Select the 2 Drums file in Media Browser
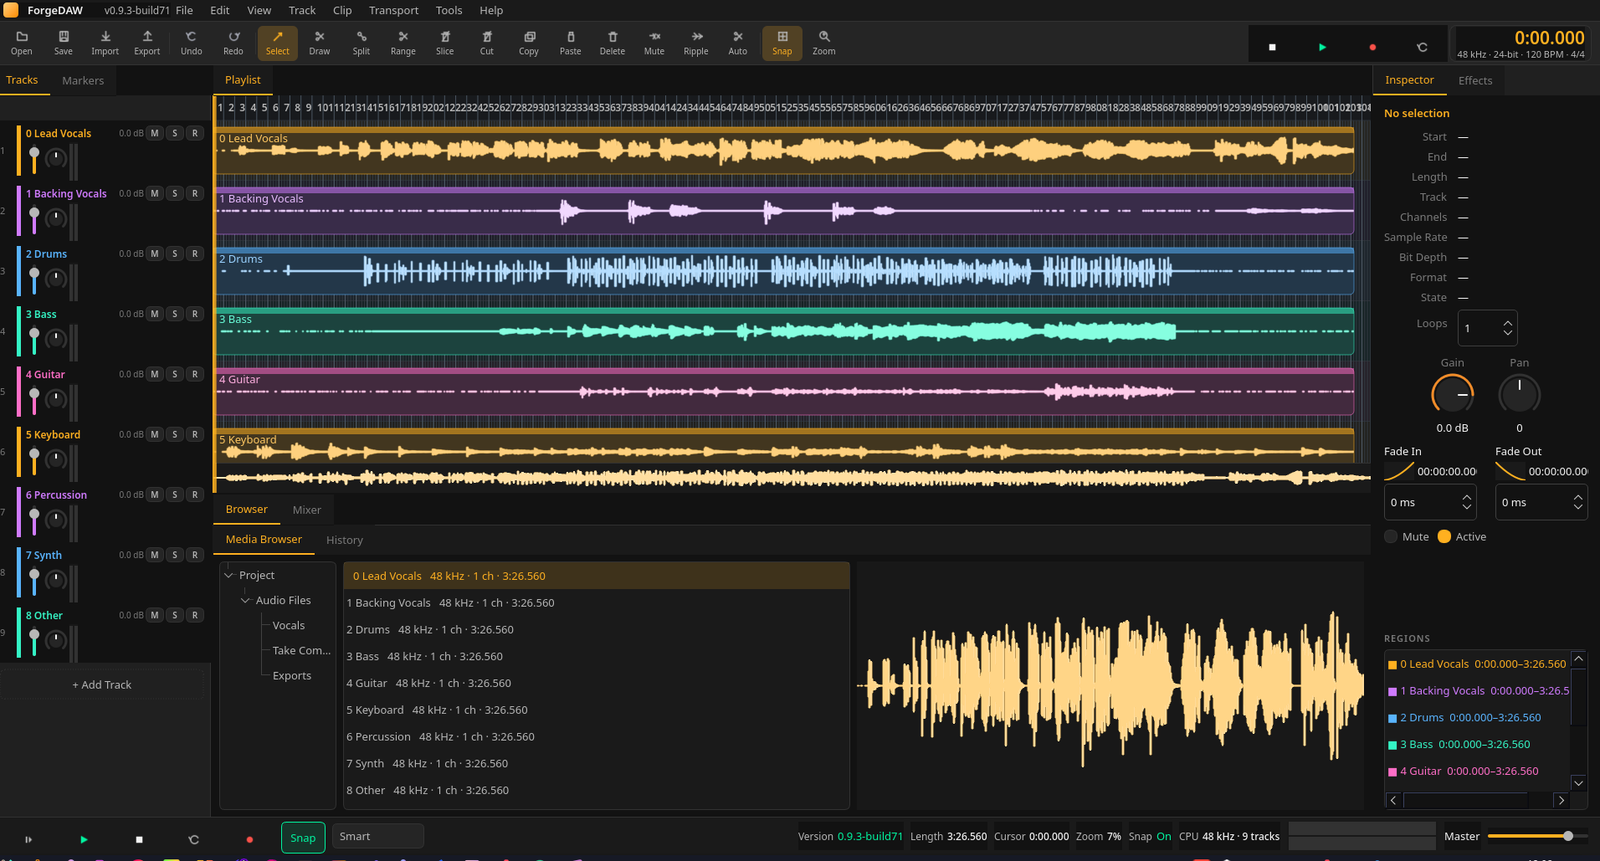 [596, 630]
